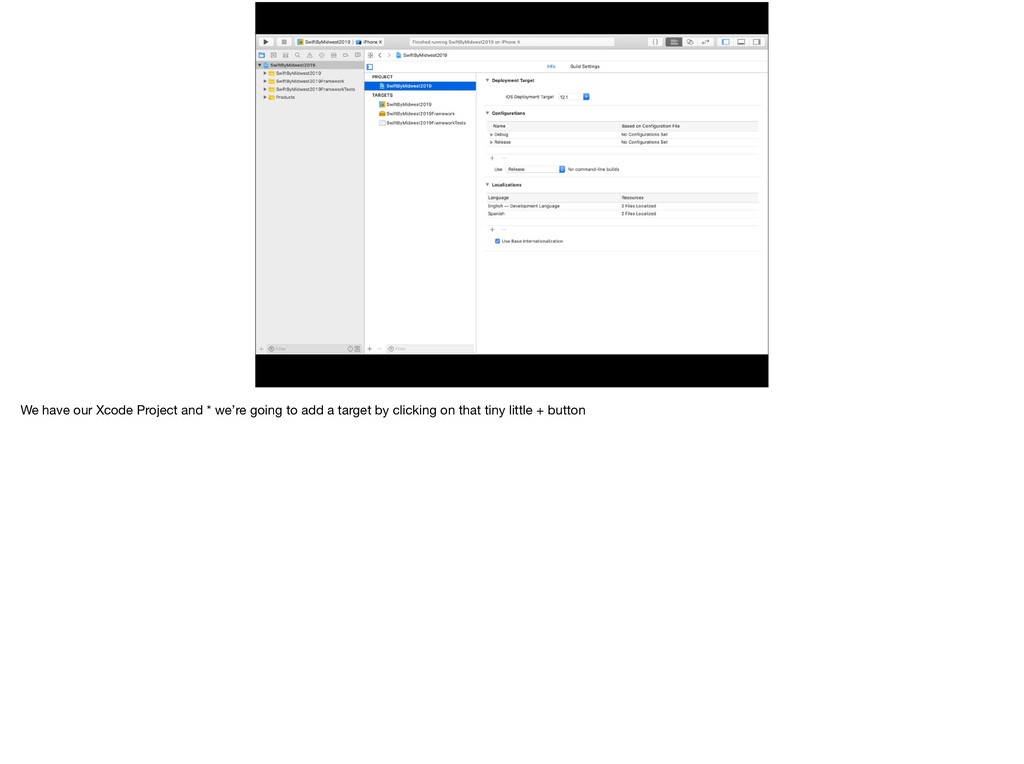The width and height of the screenshot is (1024, 764).
Task: Expand the SwiftByMidwest2019 folder in navigator
Action: pyautogui.click(x=265, y=73)
